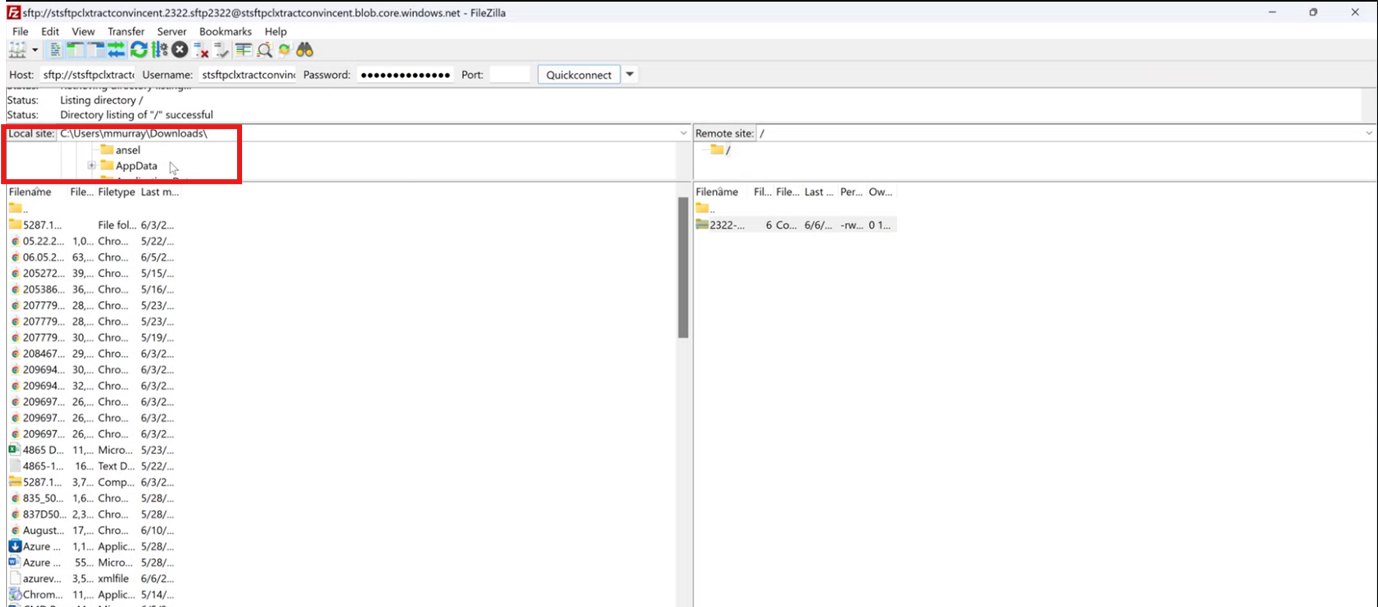The width and height of the screenshot is (1378, 607).
Task: Open the Local site path dropdown
Action: [682, 133]
